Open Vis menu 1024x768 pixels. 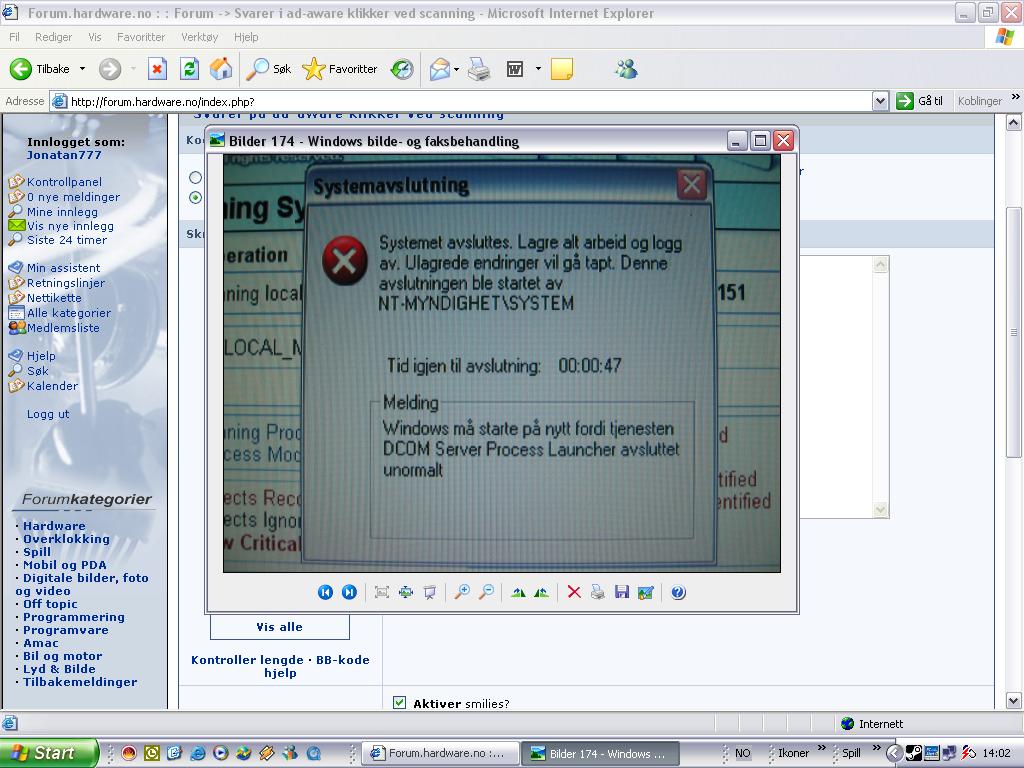(x=95, y=37)
